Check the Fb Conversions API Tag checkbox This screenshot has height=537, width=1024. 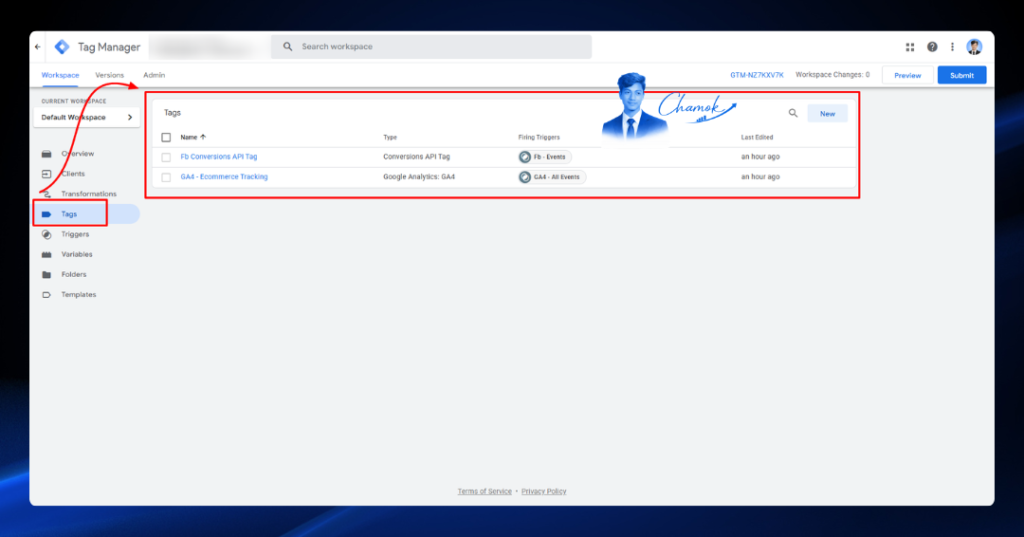point(166,157)
